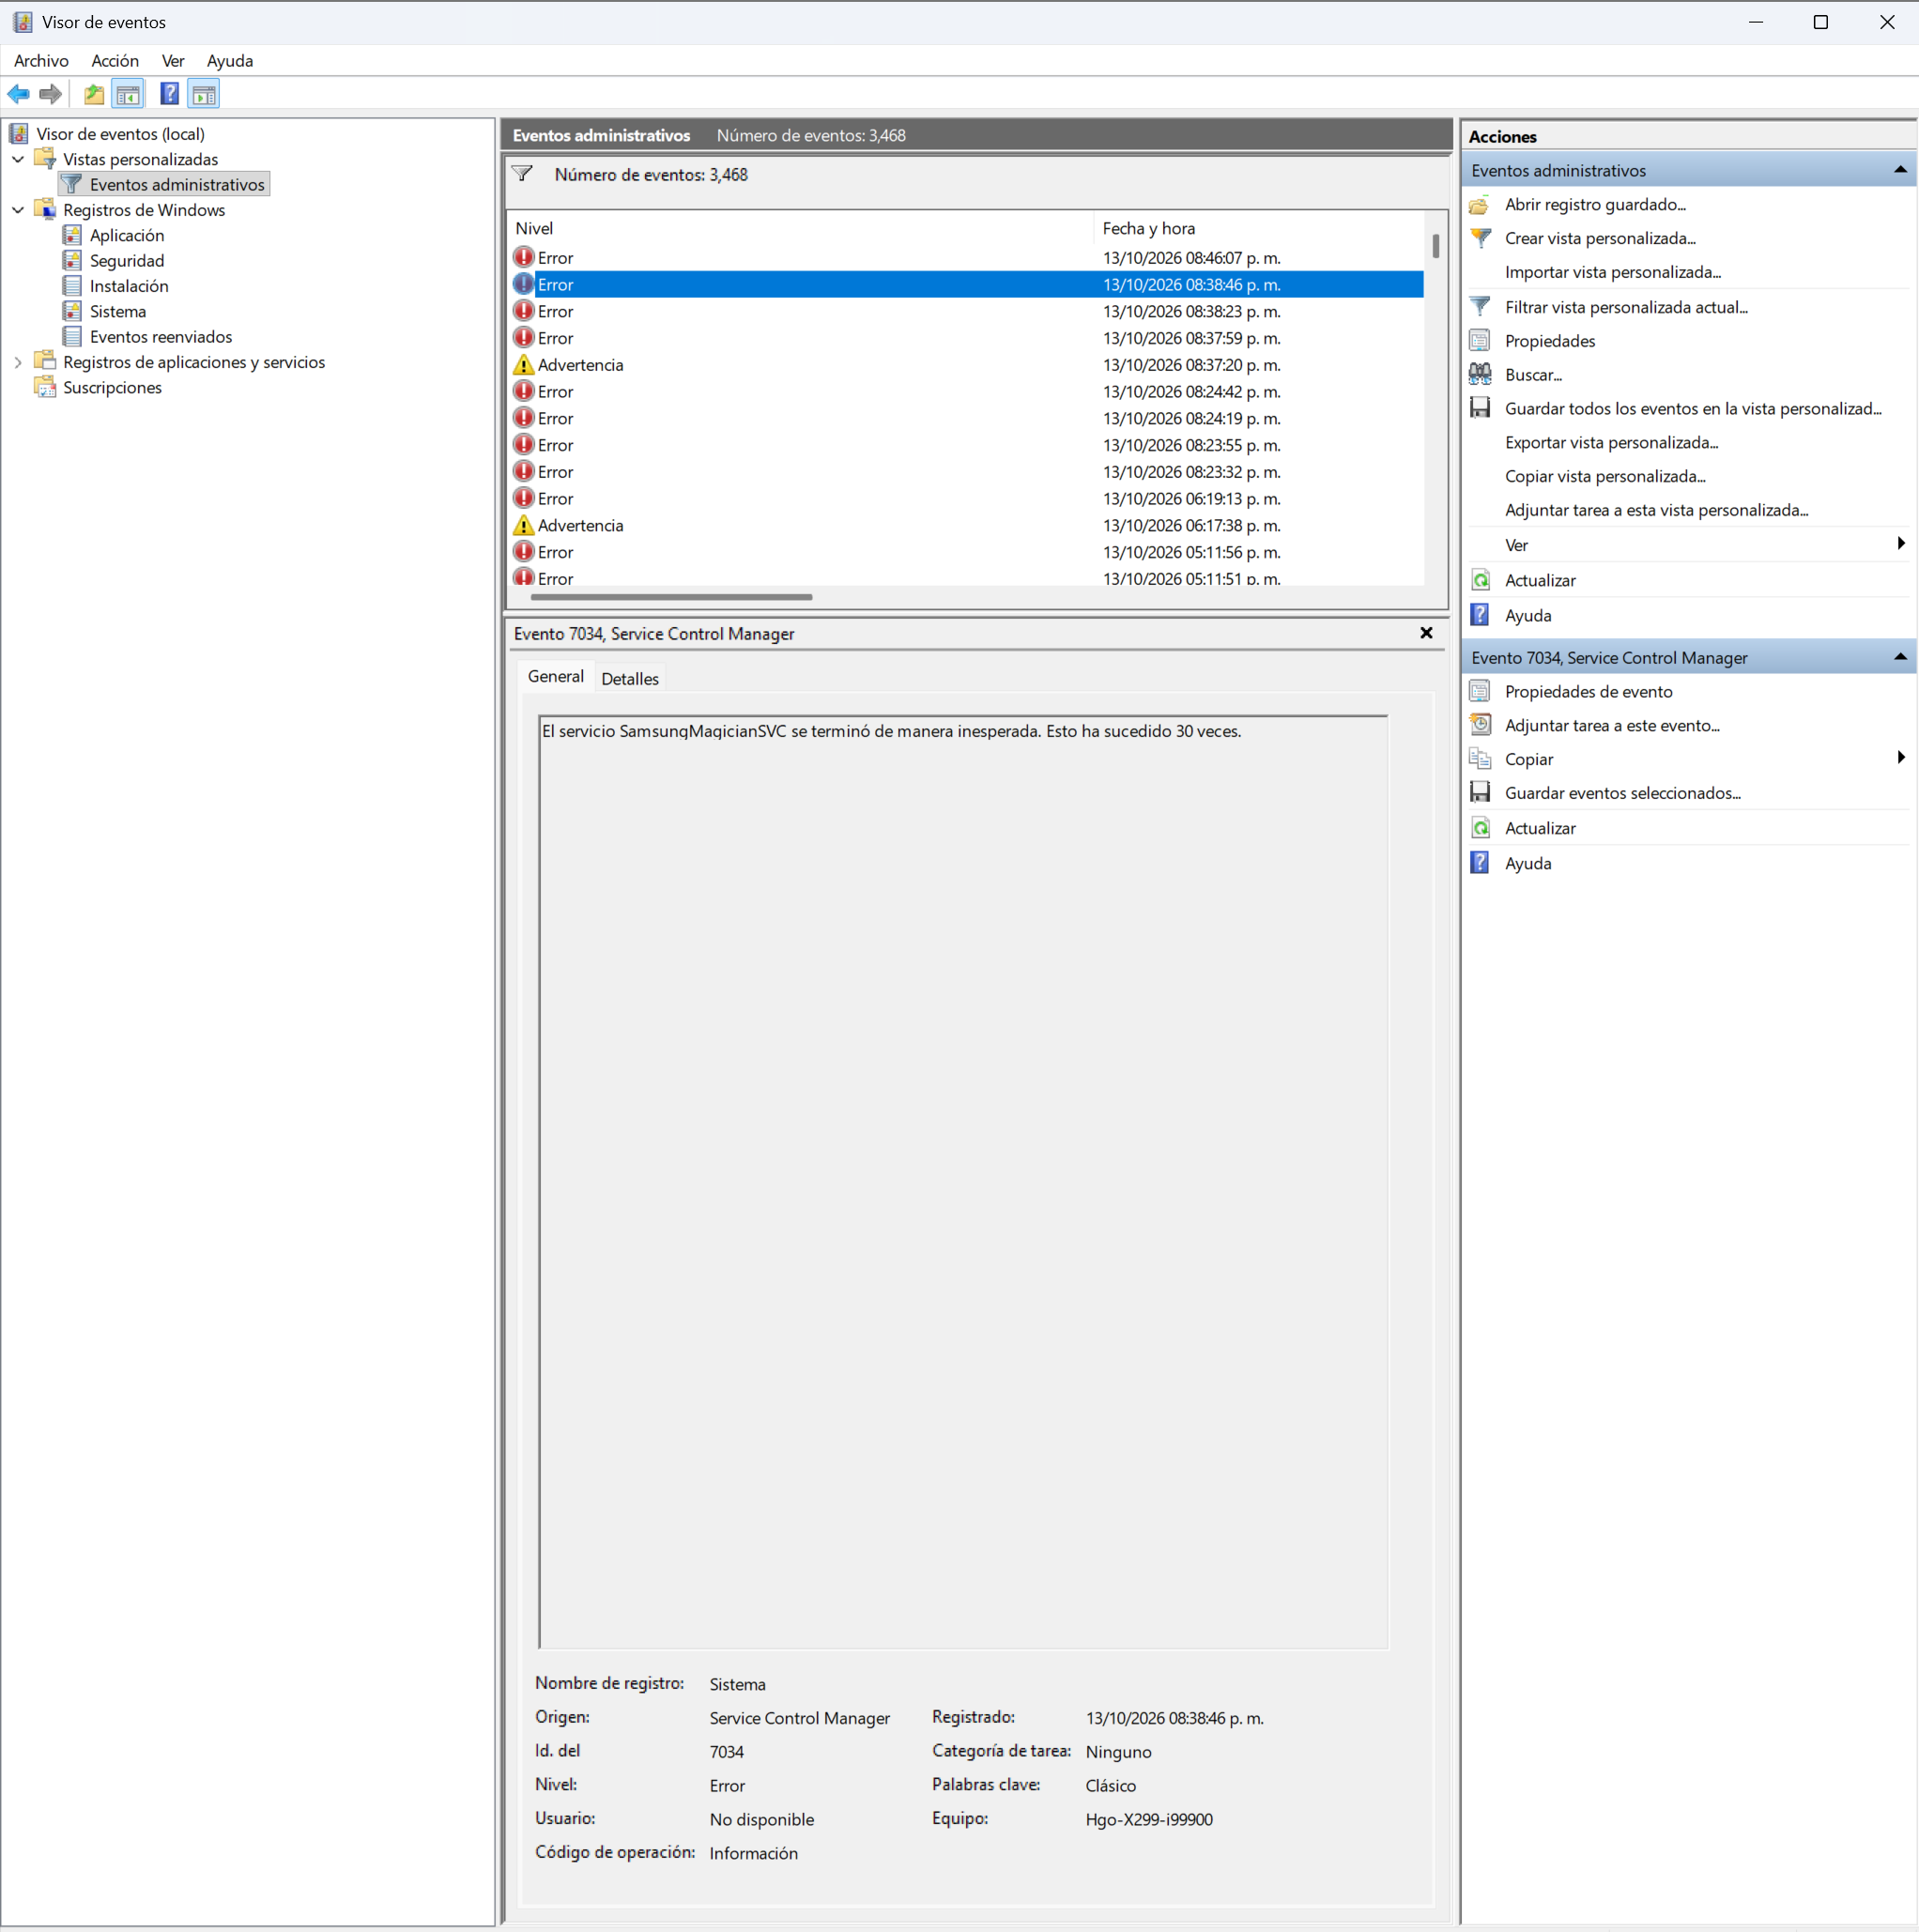
Task: Click Propiedades de evento icon
Action: tap(1481, 692)
